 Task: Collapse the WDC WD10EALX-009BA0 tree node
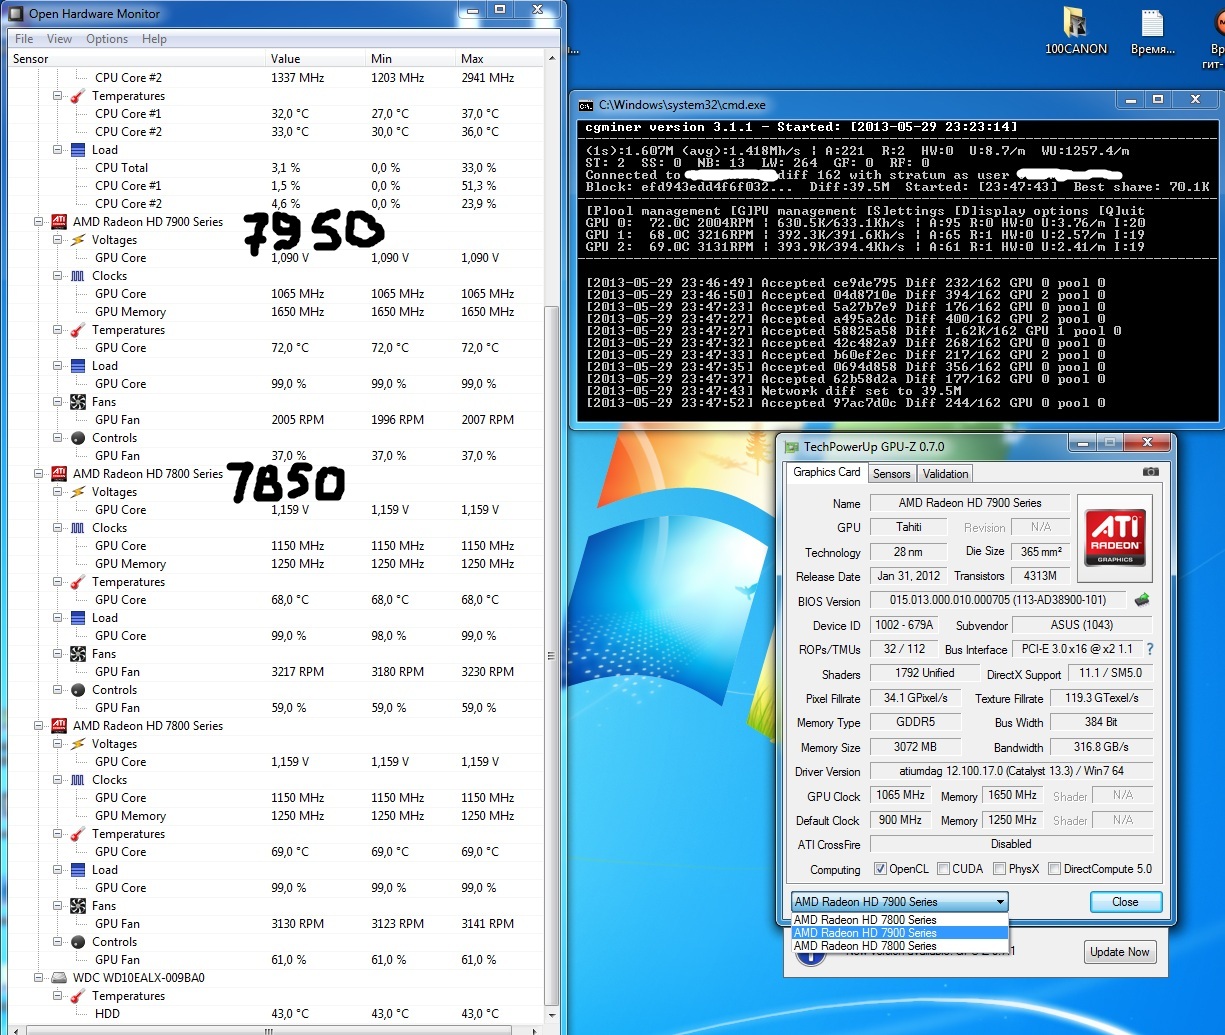pyautogui.click(x=39, y=978)
